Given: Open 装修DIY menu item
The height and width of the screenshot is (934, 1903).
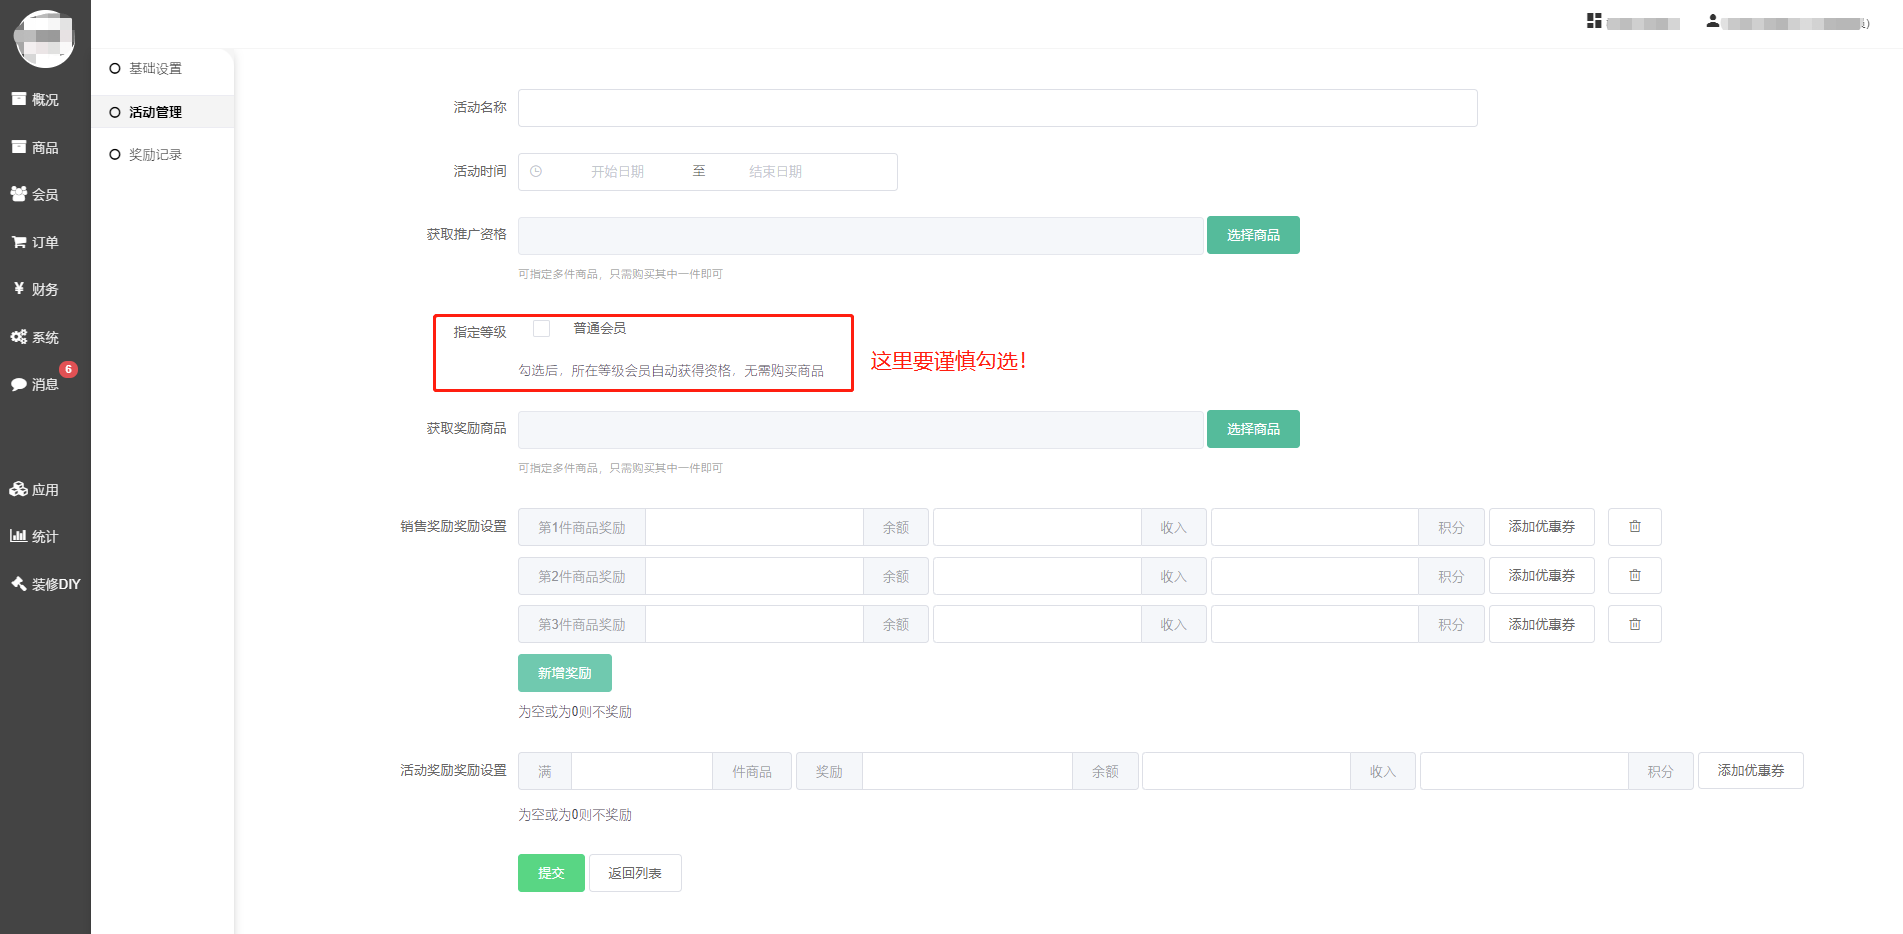Looking at the screenshot, I should [45, 585].
